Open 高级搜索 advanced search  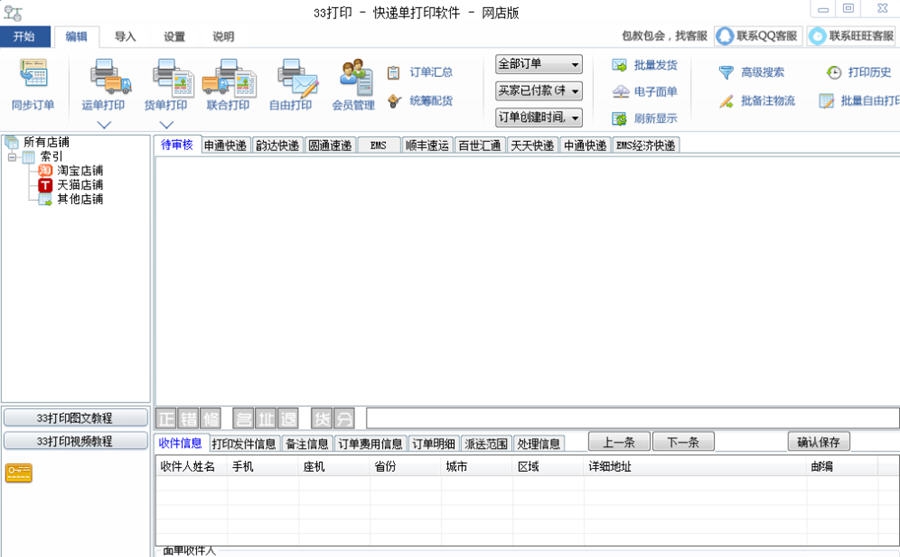click(751, 72)
